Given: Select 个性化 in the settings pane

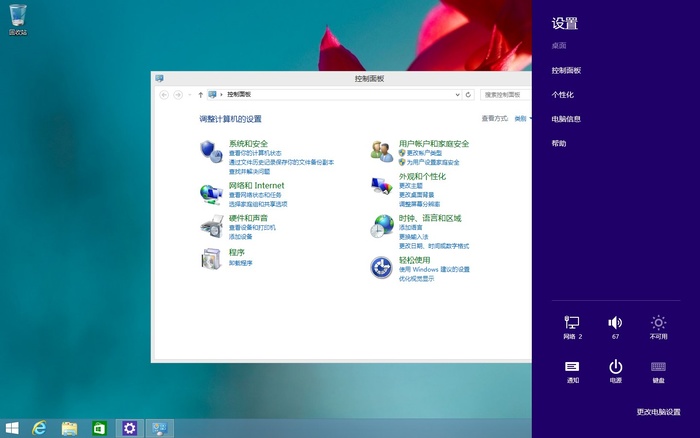Looking at the screenshot, I should point(563,94).
